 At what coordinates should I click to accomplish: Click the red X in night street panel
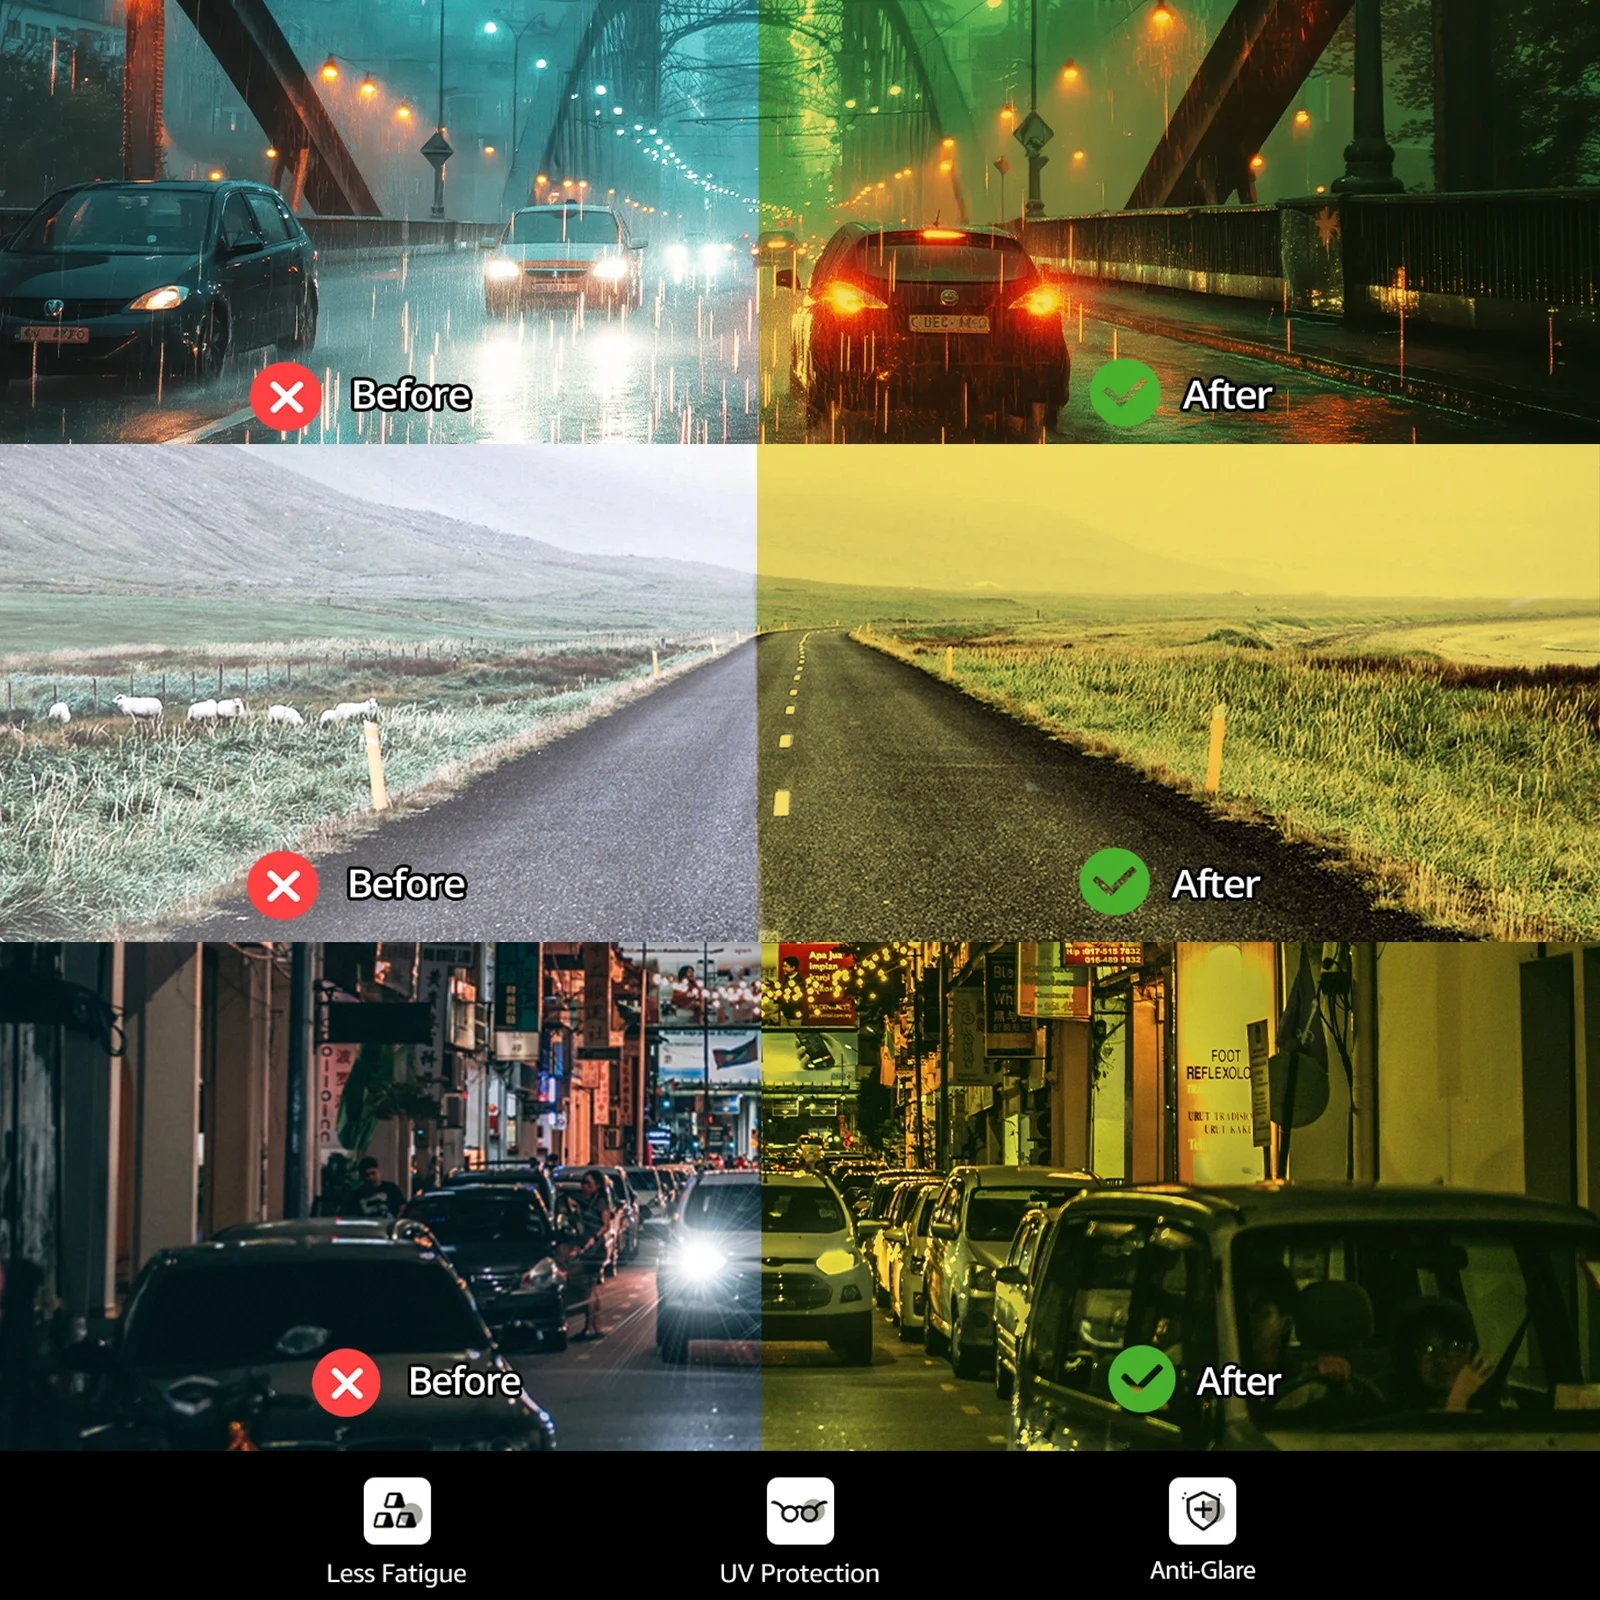click(346, 1383)
